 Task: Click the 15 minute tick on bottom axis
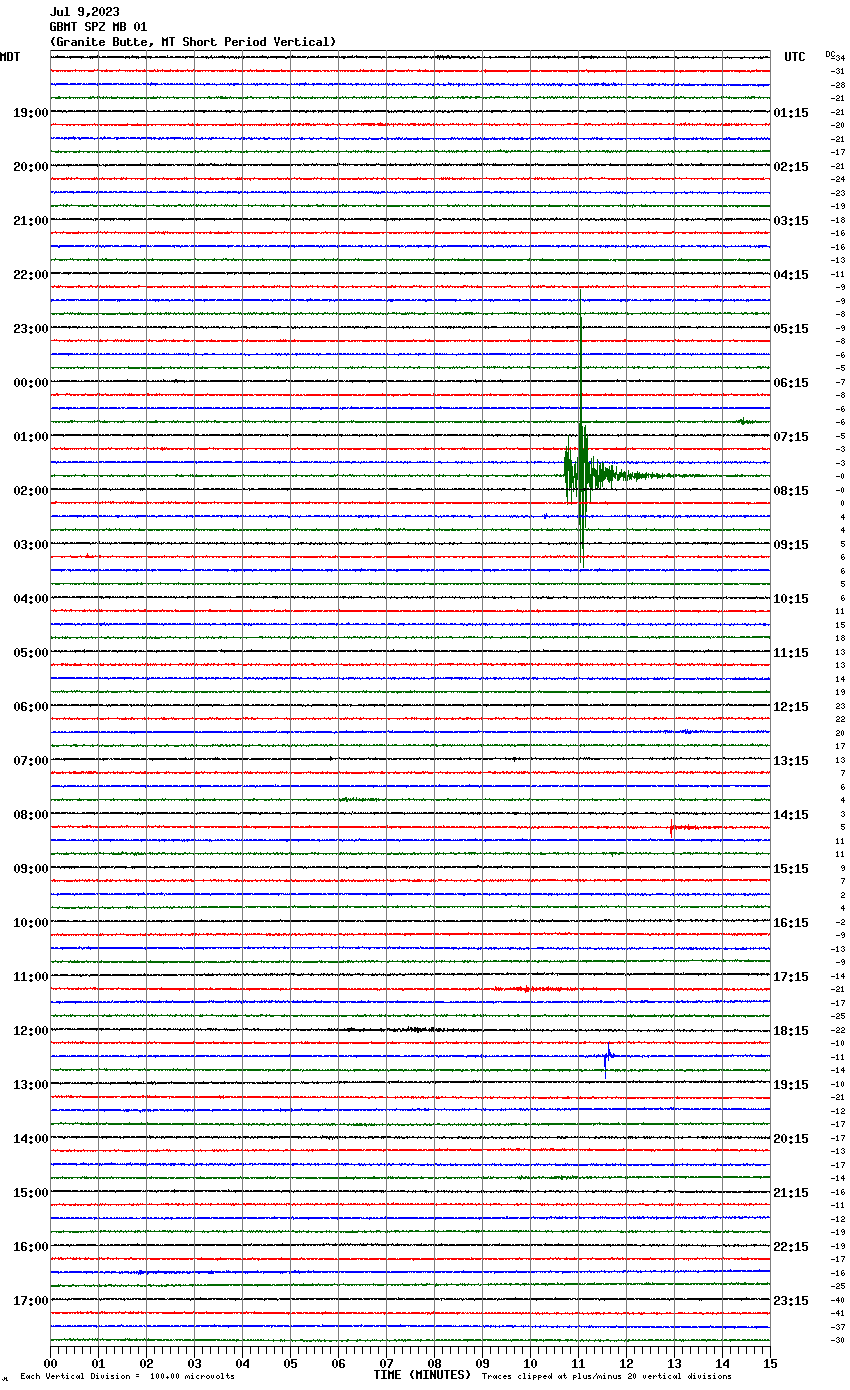pos(769,1363)
